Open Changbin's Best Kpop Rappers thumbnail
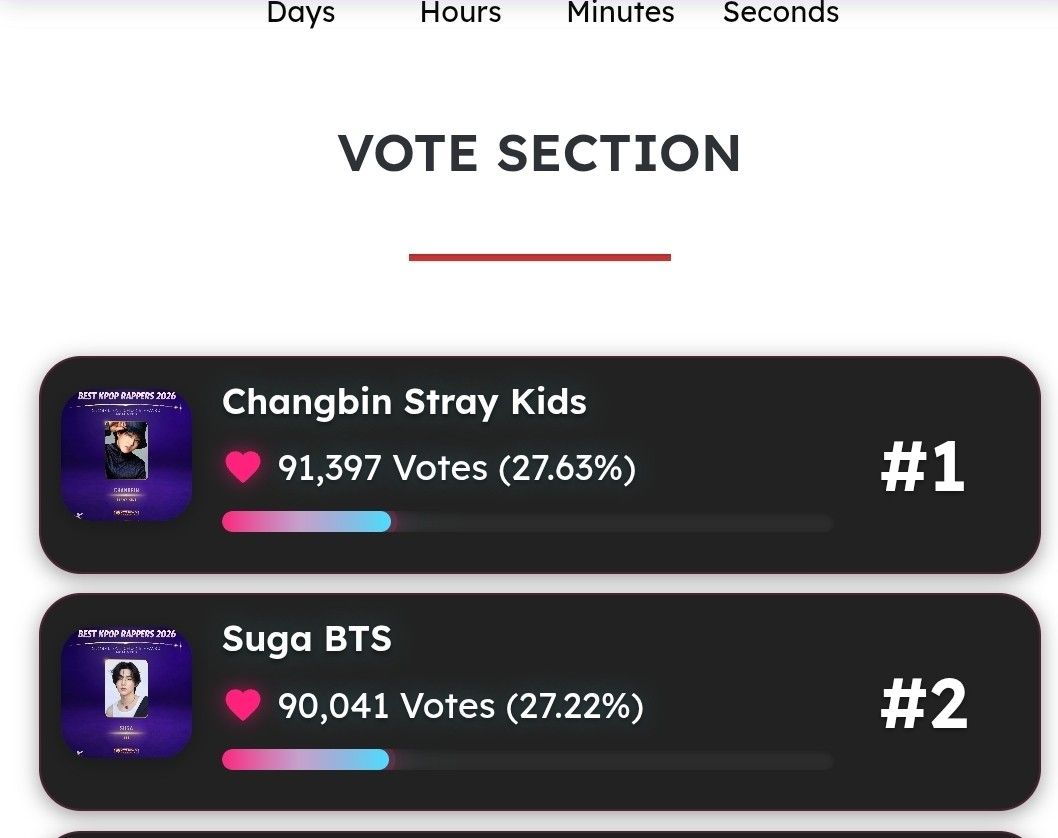Viewport: 1058px width, 838px height. [126, 455]
